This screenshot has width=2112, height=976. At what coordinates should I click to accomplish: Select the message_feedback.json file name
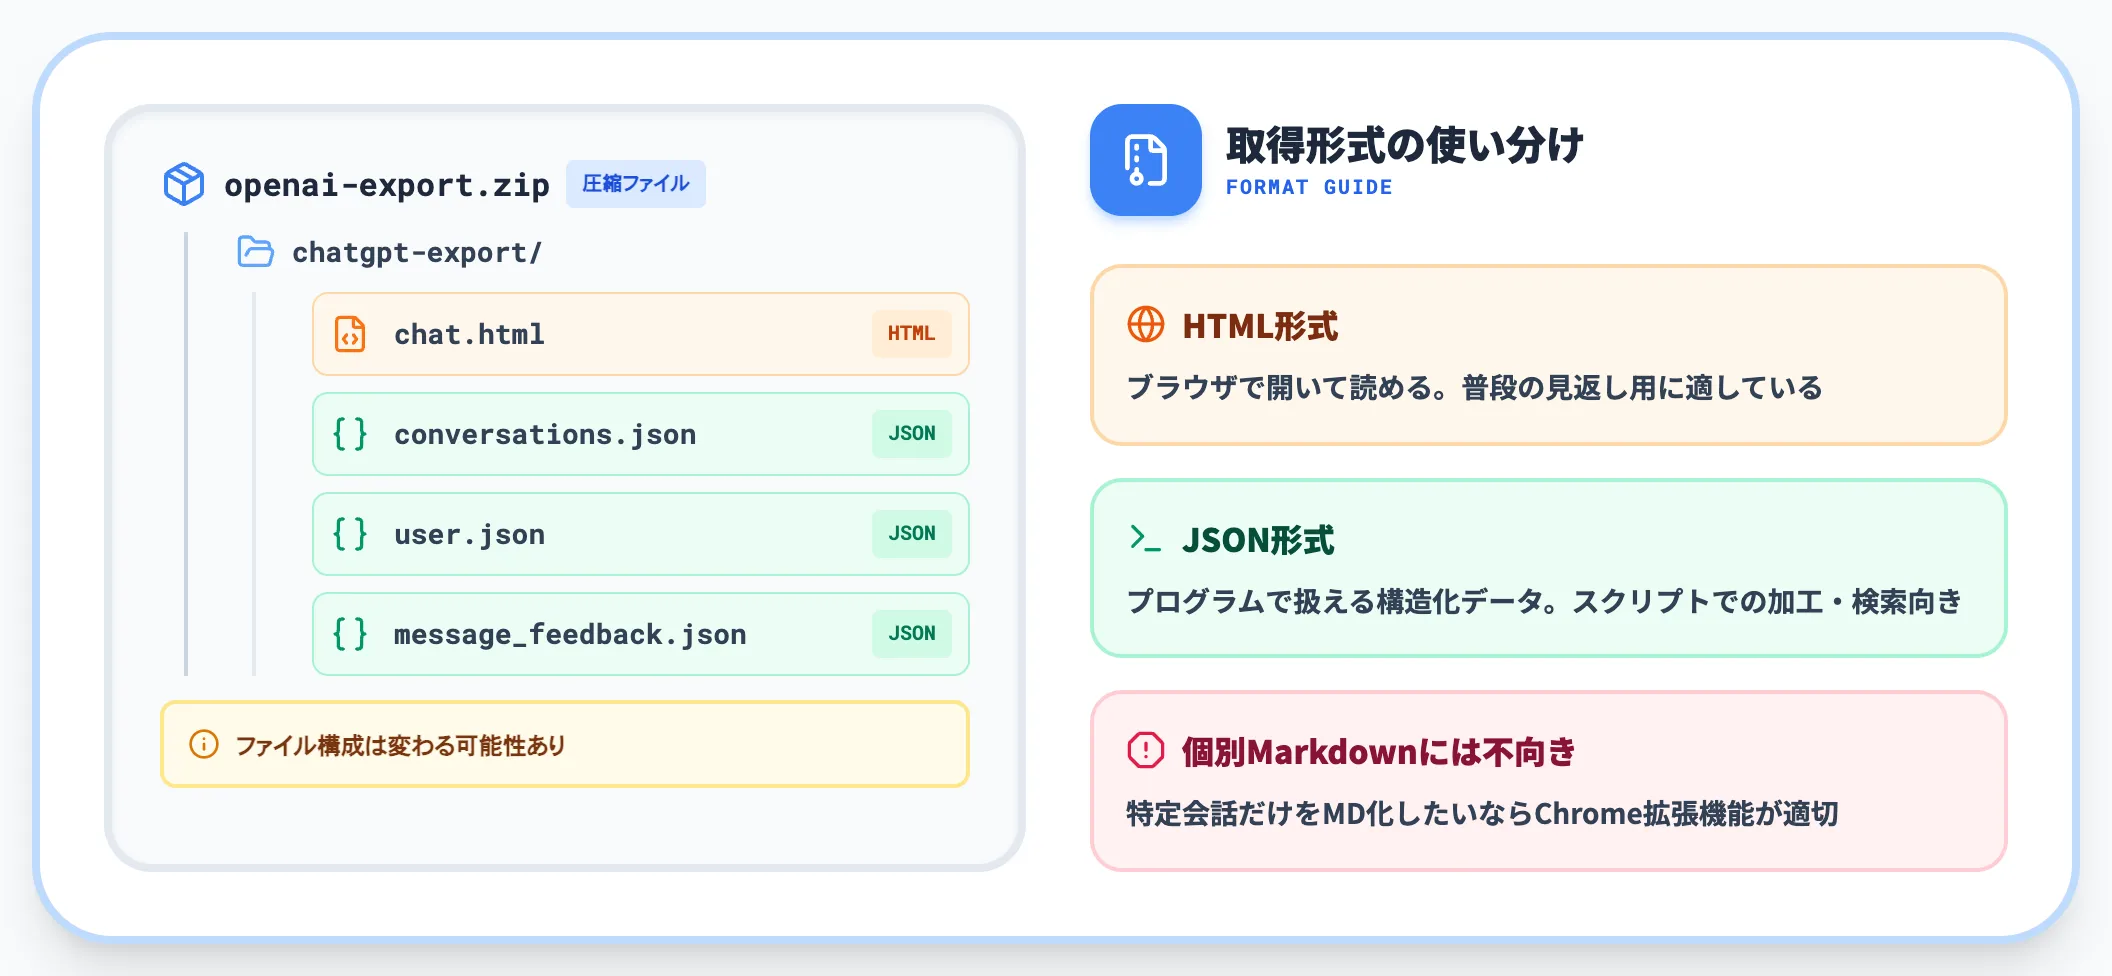pos(570,634)
